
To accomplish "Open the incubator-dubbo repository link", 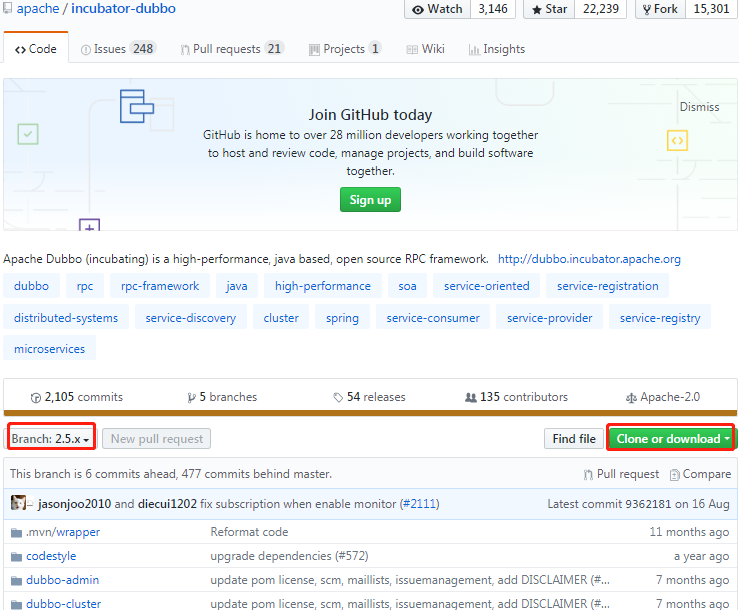I will click(123, 8).
